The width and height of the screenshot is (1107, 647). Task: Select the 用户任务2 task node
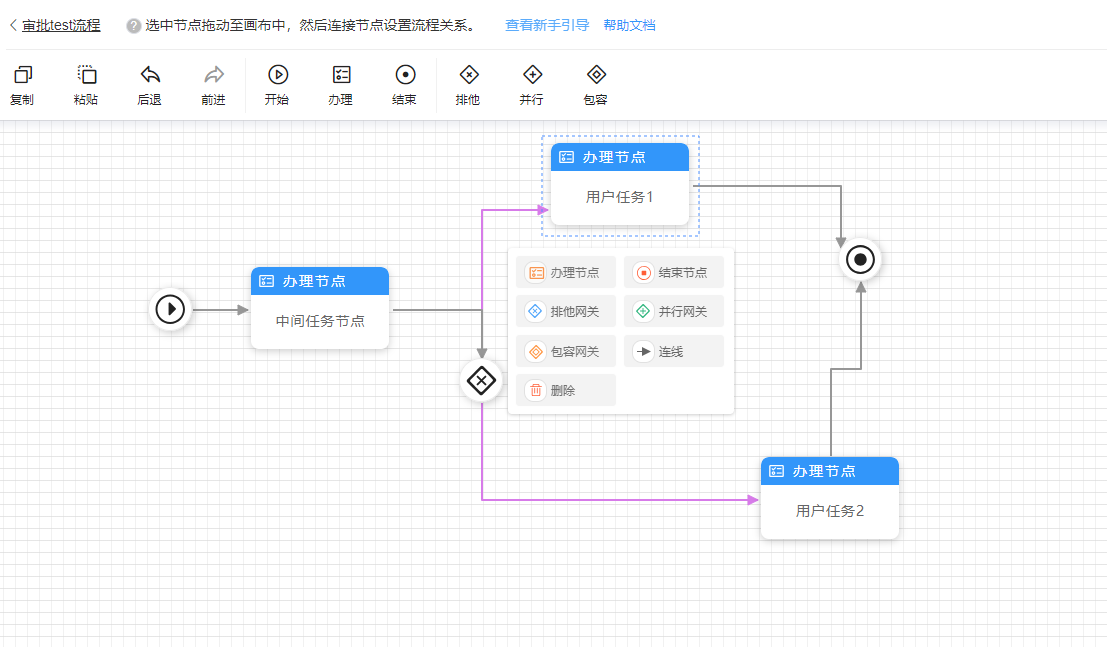click(830, 511)
